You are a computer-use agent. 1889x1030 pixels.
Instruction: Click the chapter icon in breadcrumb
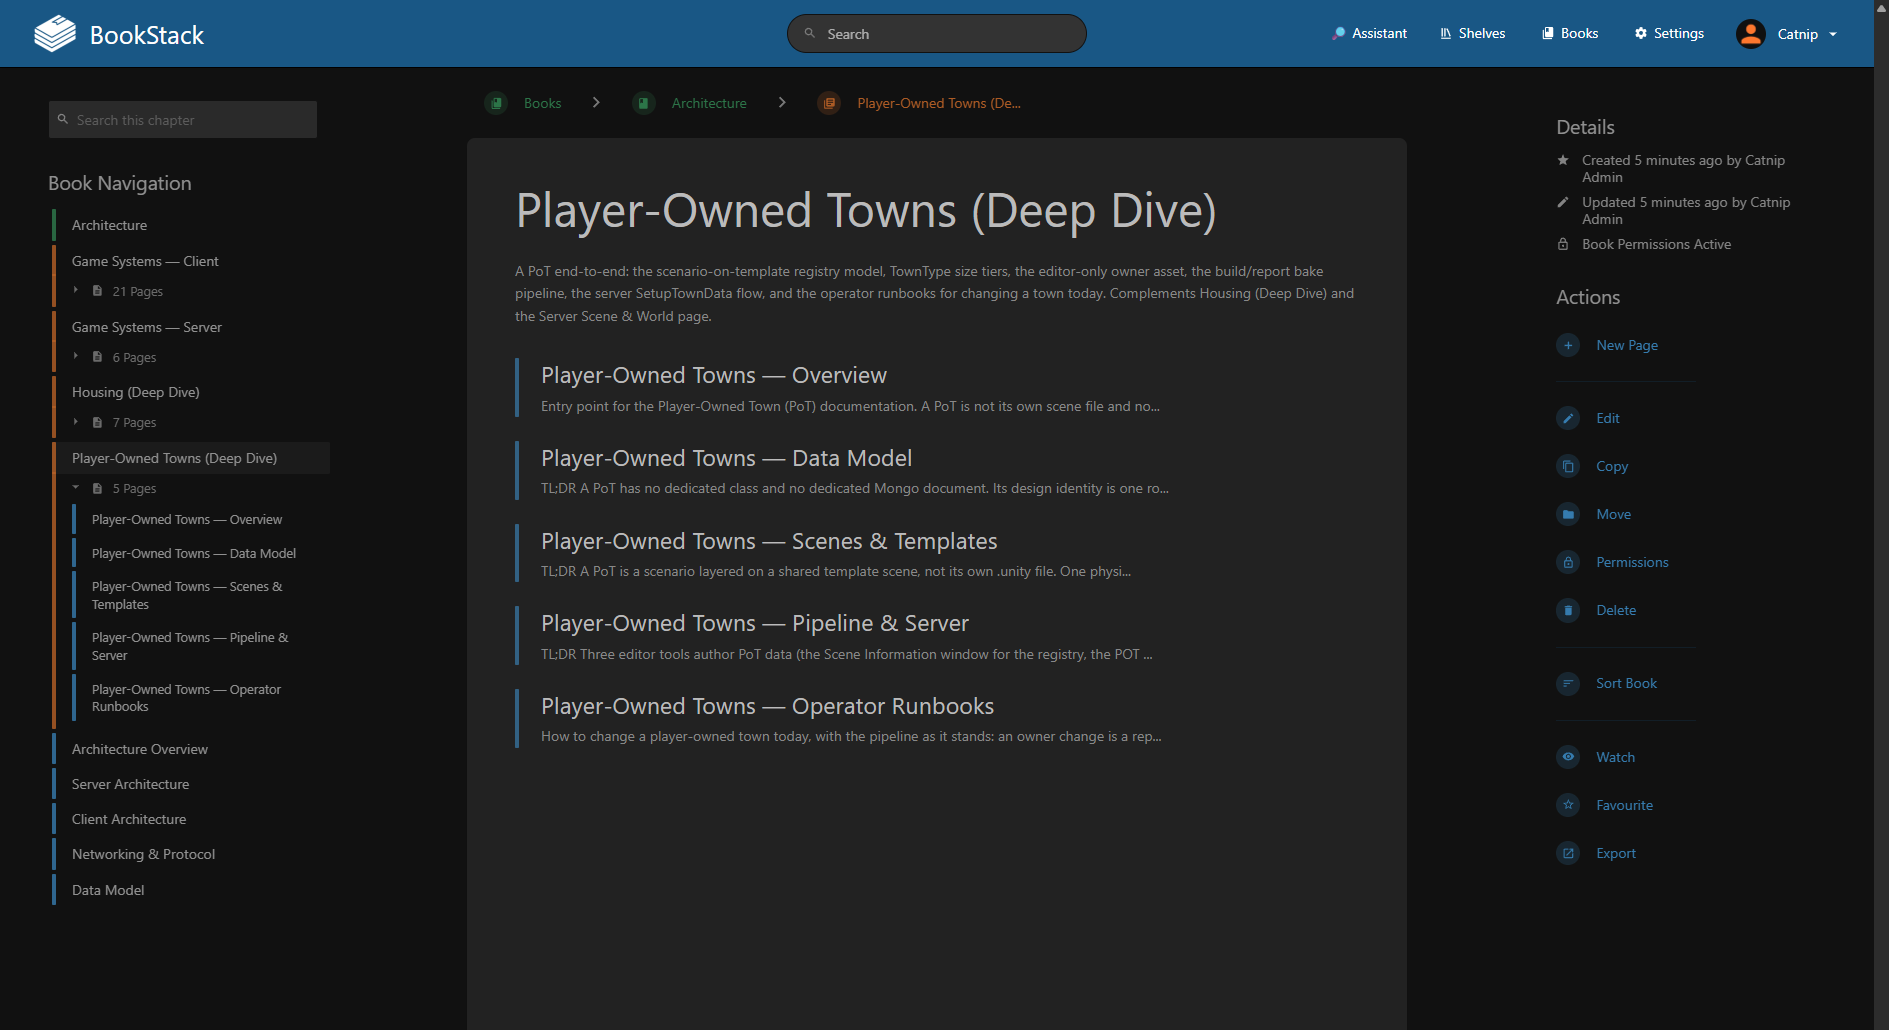point(829,103)
